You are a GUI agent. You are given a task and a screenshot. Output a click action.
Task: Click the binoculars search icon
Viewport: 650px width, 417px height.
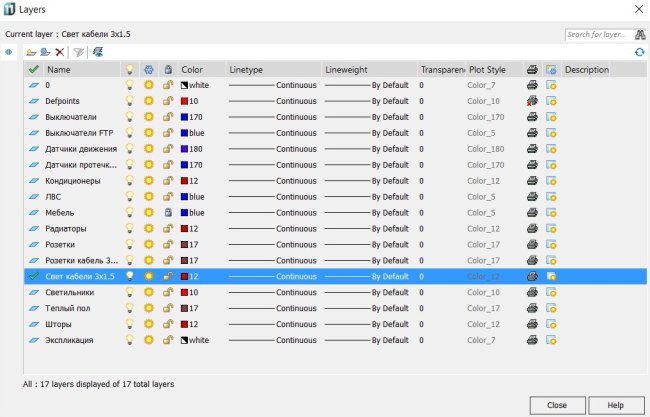640,34
